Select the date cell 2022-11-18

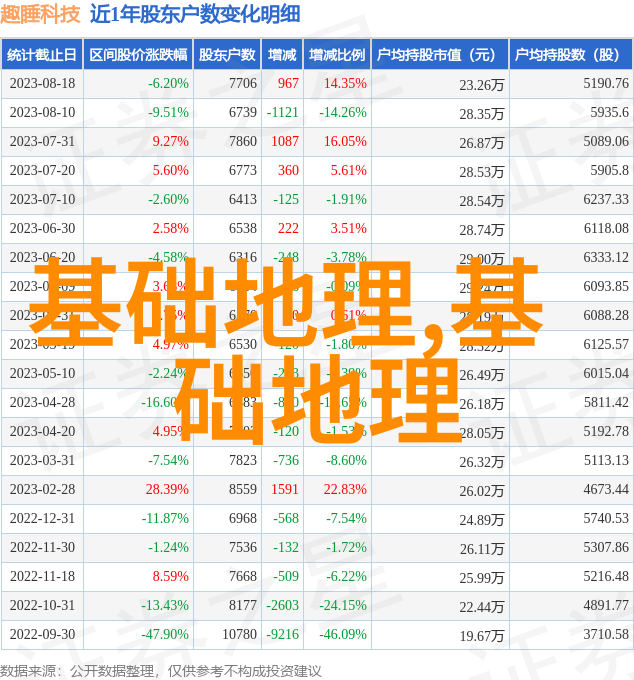42,577
